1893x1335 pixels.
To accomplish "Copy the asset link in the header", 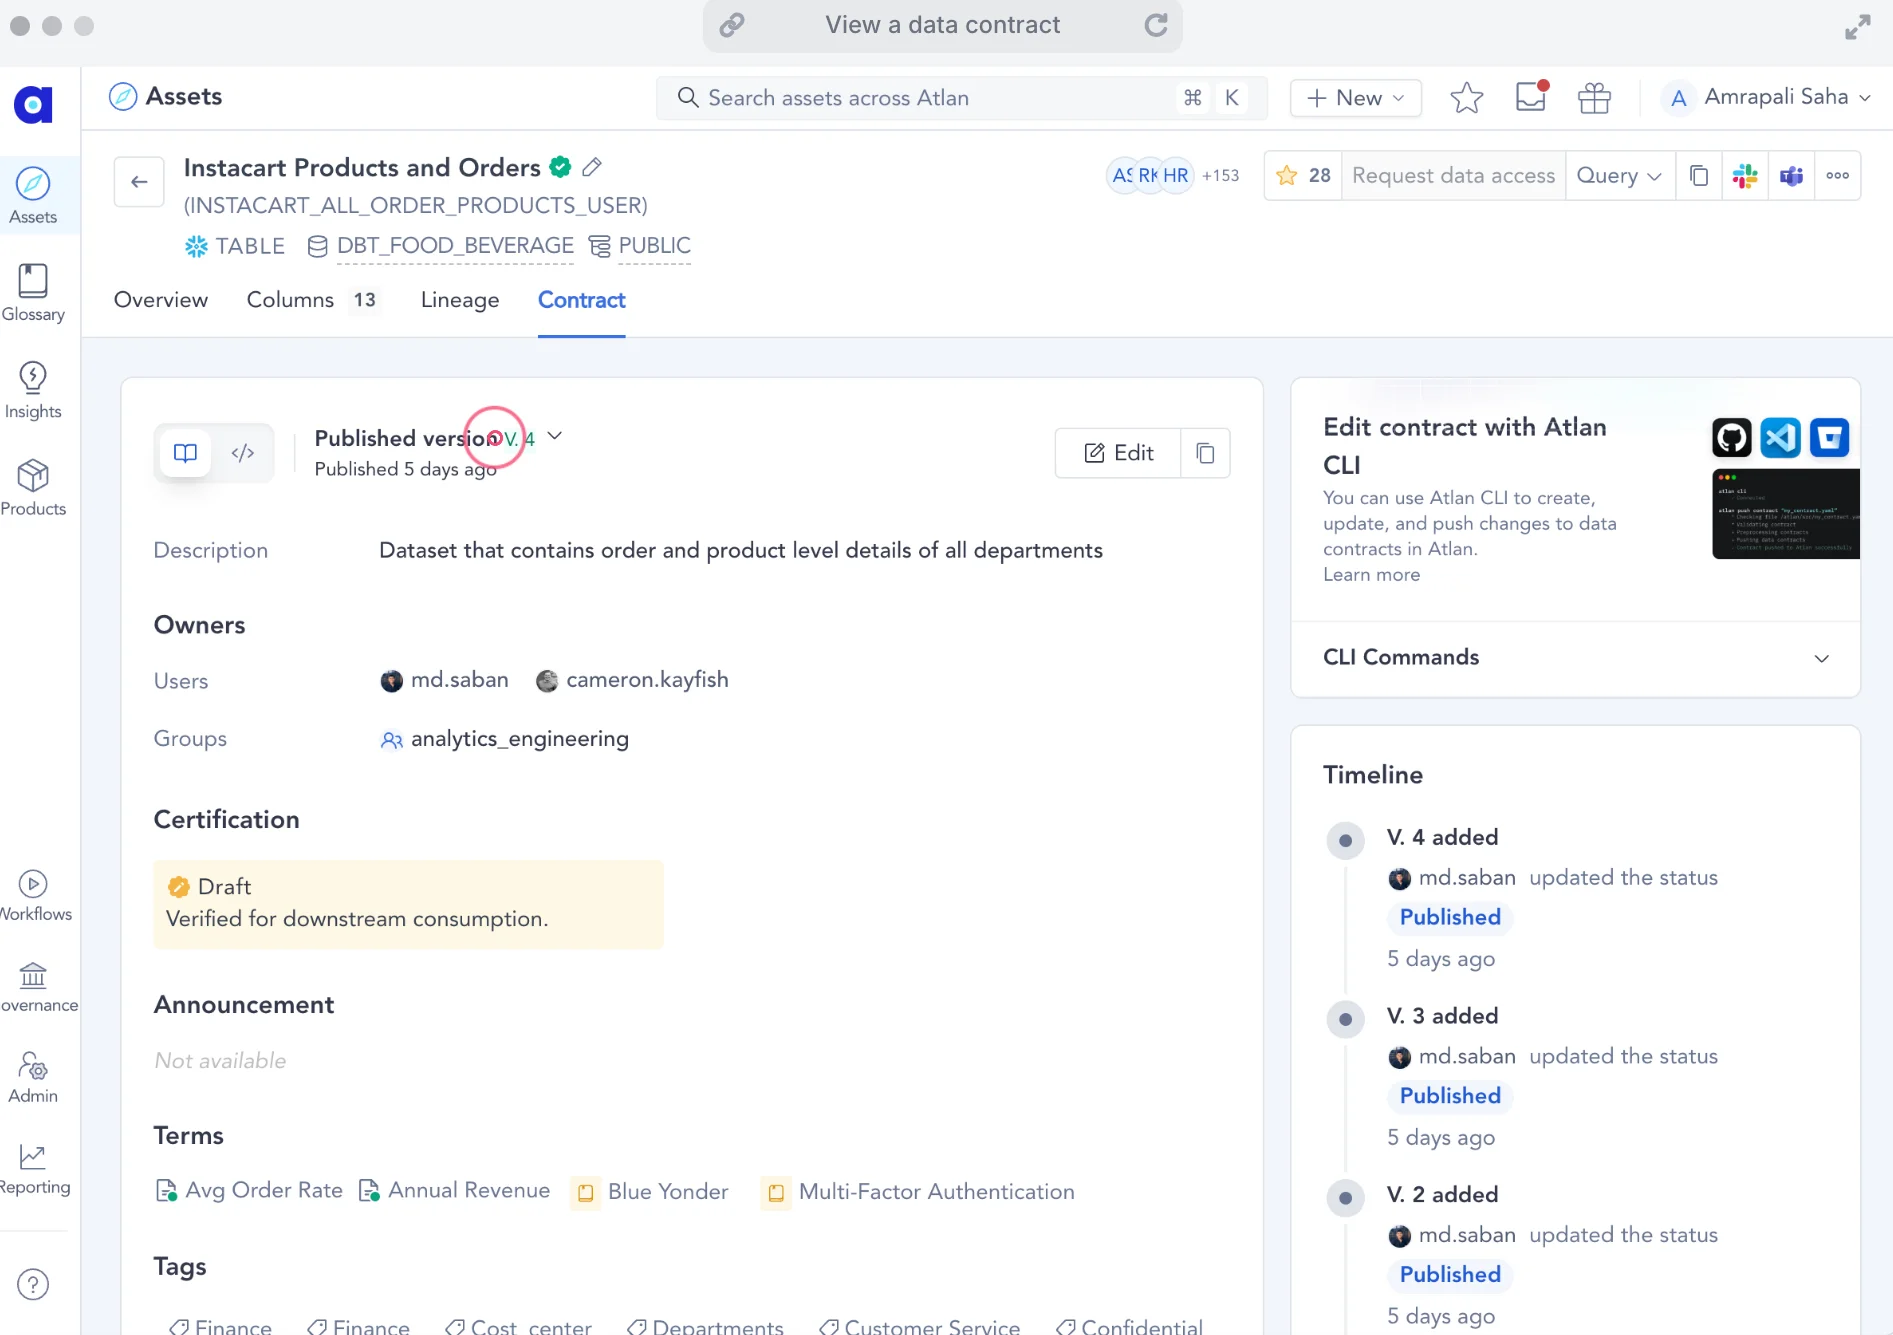I will (1698, 175).
